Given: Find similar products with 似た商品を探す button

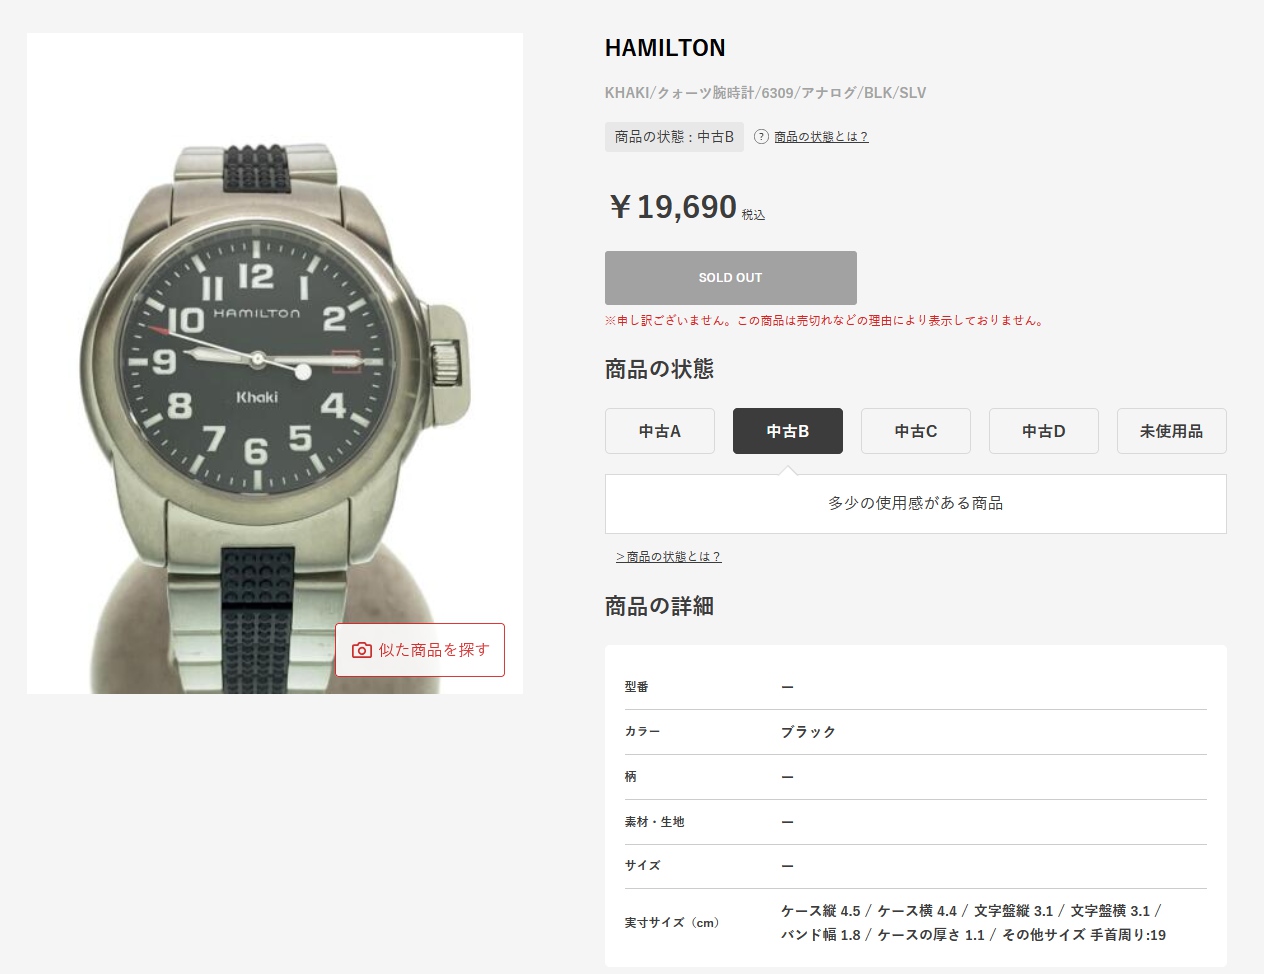Looking at the screenshot, I should coord(420,650).
